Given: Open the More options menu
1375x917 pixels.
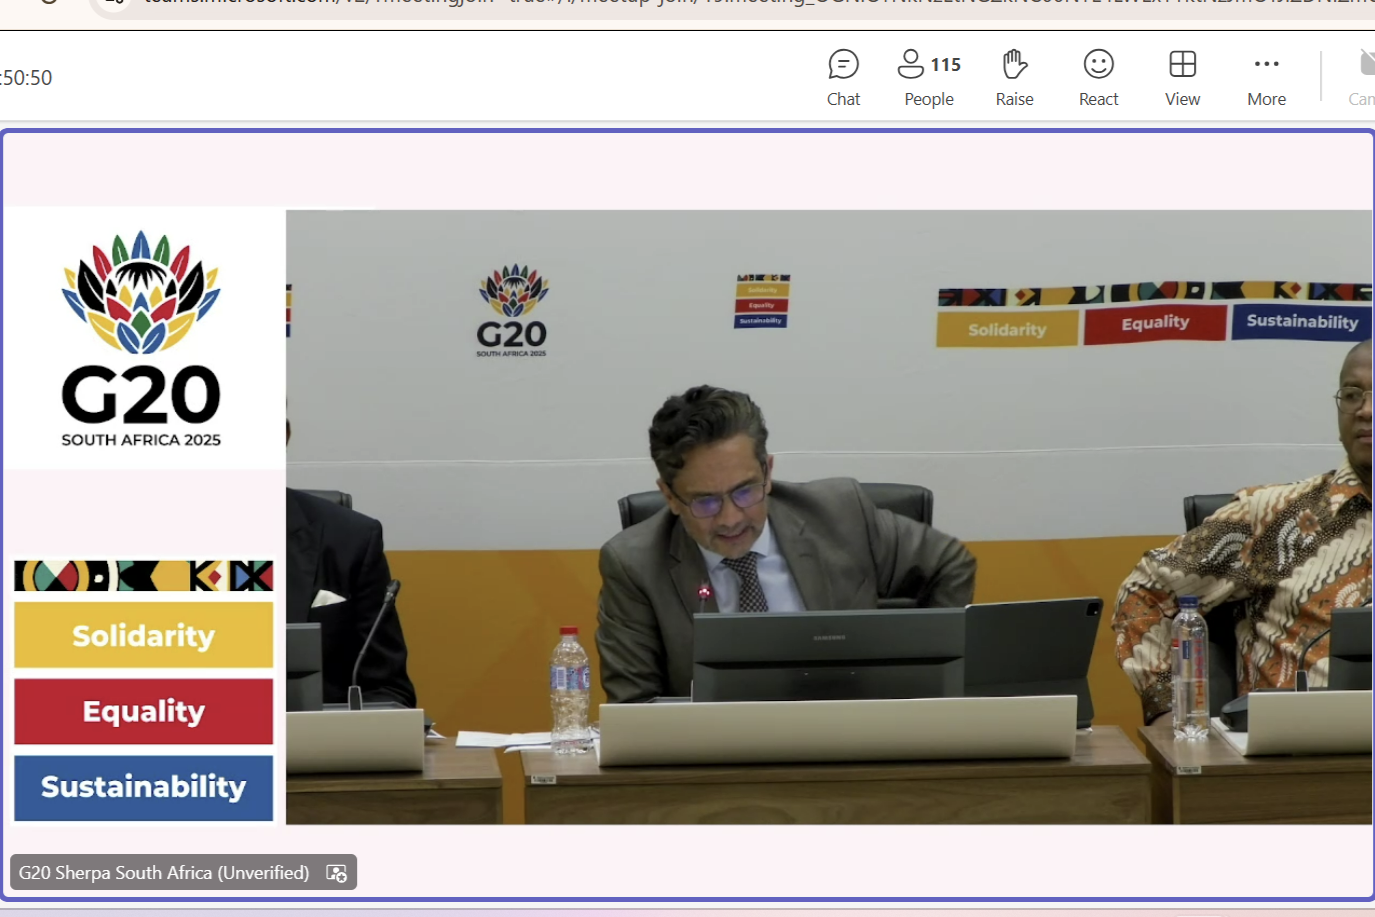Looking at the screenshot, I should [x=1266, y=78].
